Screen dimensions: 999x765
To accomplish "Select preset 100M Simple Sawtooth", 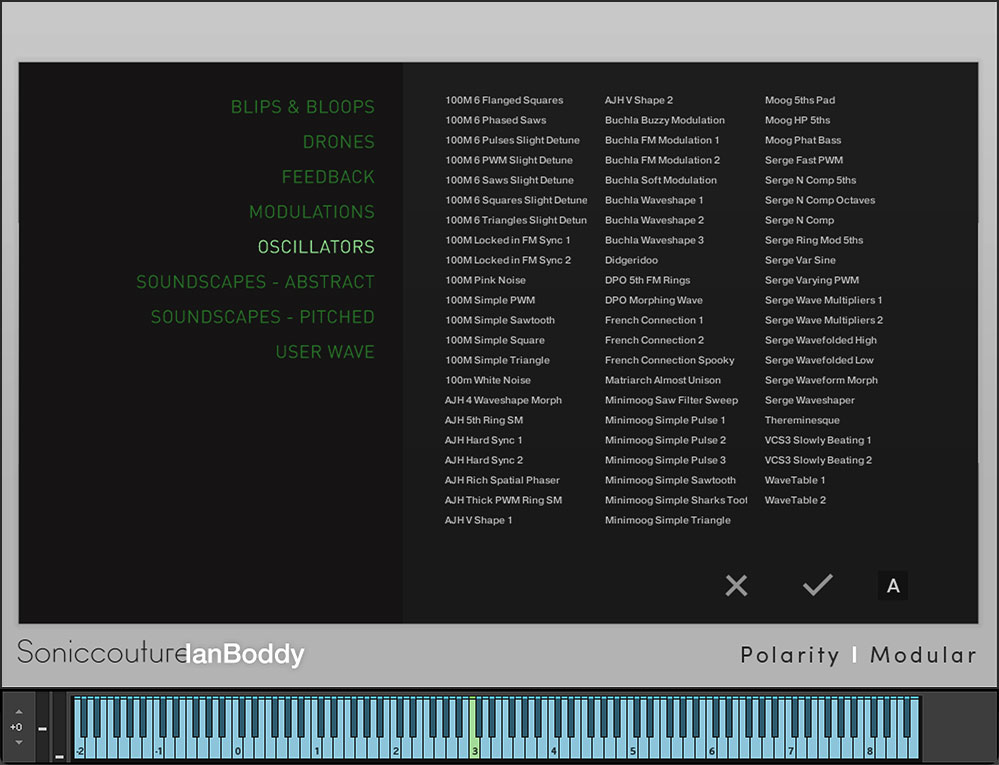I will [500, 320].
